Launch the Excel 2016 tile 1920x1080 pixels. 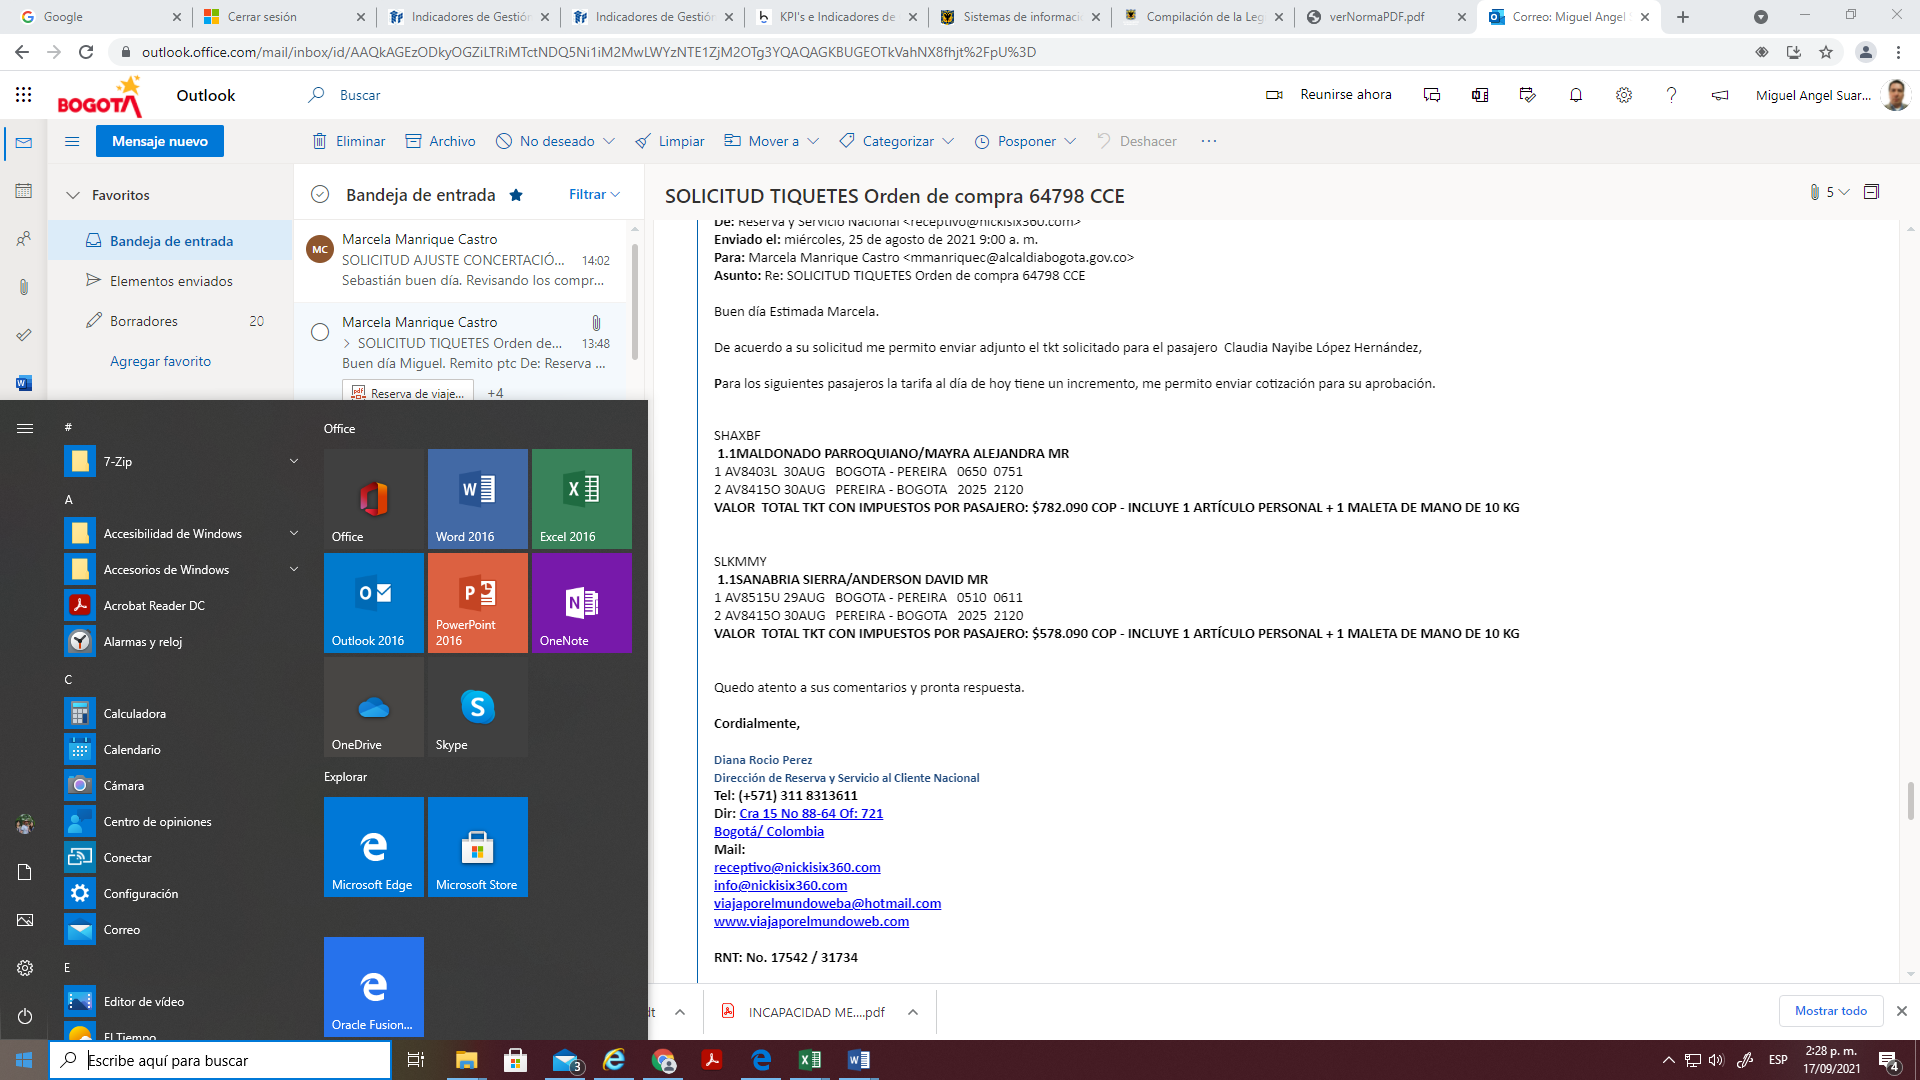click(x=581, y=498)
